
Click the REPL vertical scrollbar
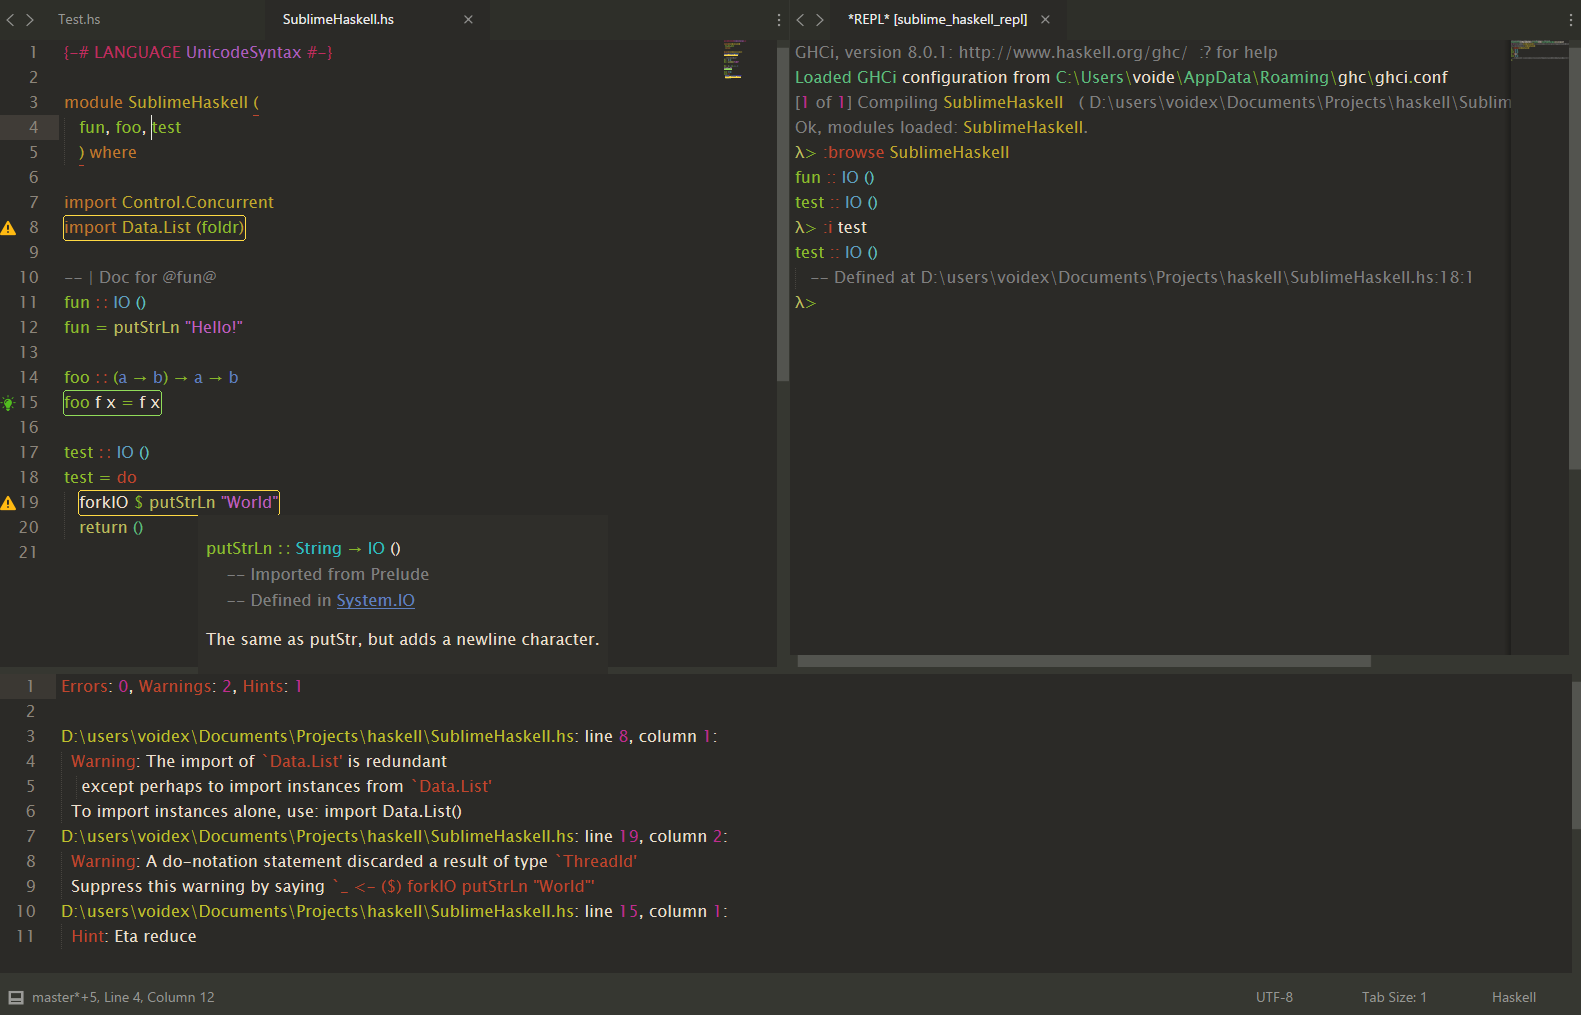(x=1575, y=260)
